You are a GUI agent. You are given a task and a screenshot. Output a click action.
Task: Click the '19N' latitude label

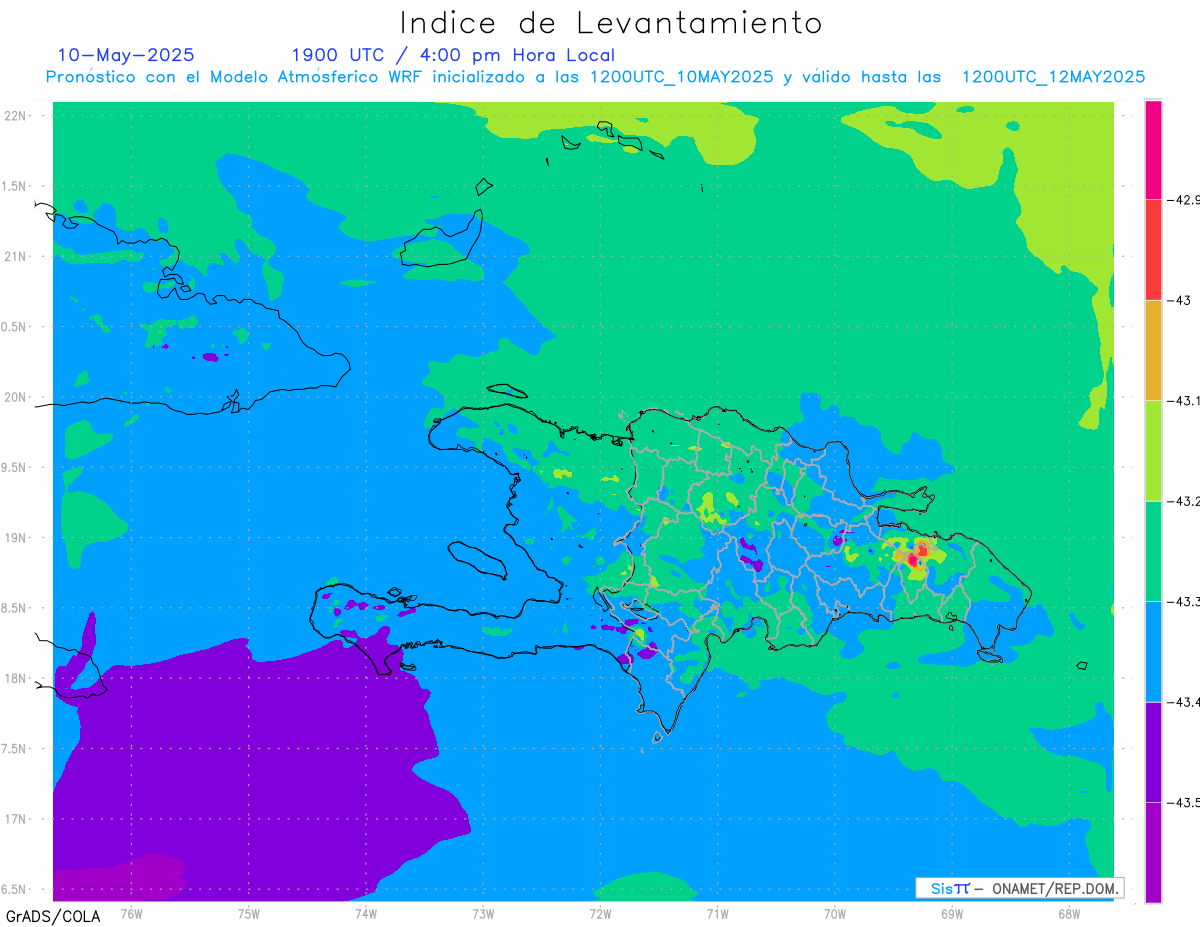point(16,537)
